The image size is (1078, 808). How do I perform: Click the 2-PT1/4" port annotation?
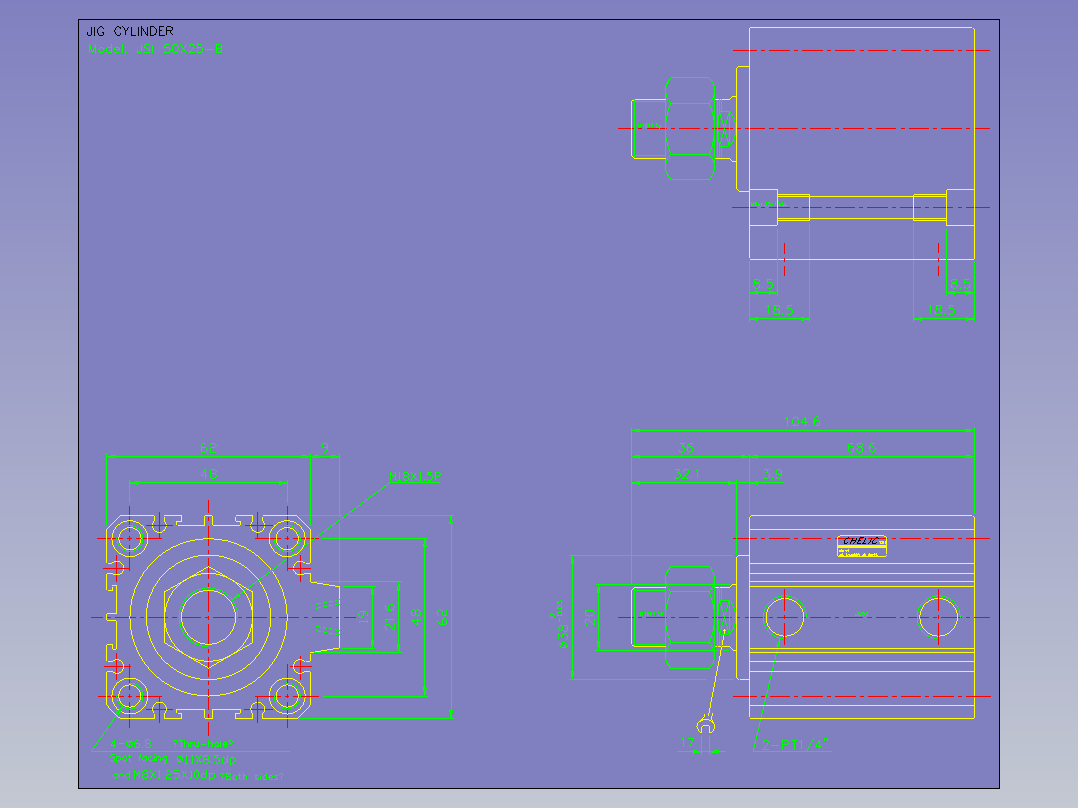click(x=796, y=744)
